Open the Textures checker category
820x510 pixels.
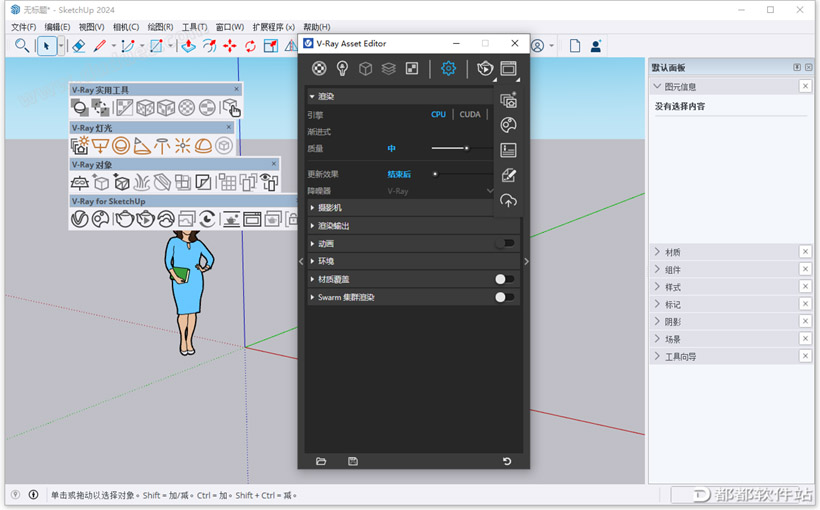click(x=412, y=69)
